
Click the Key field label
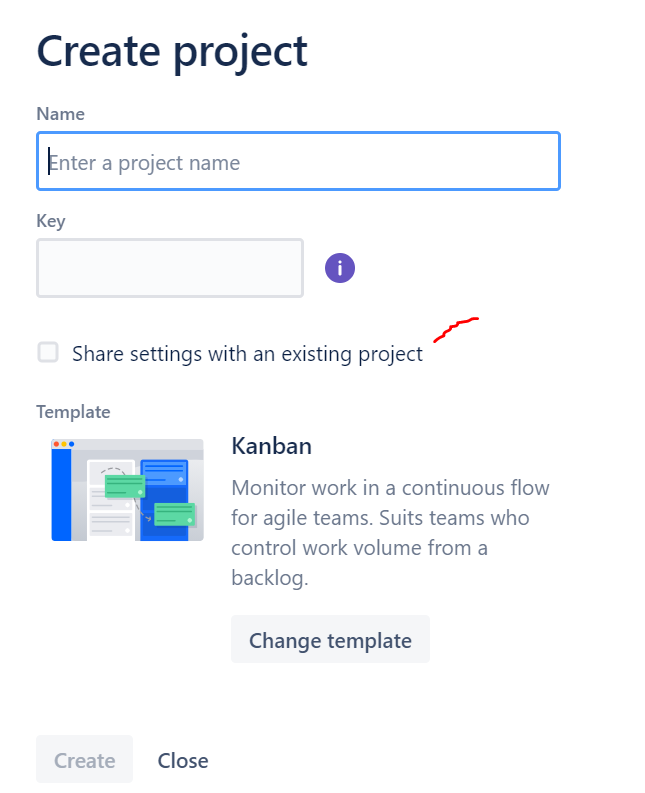coord(51,221)
